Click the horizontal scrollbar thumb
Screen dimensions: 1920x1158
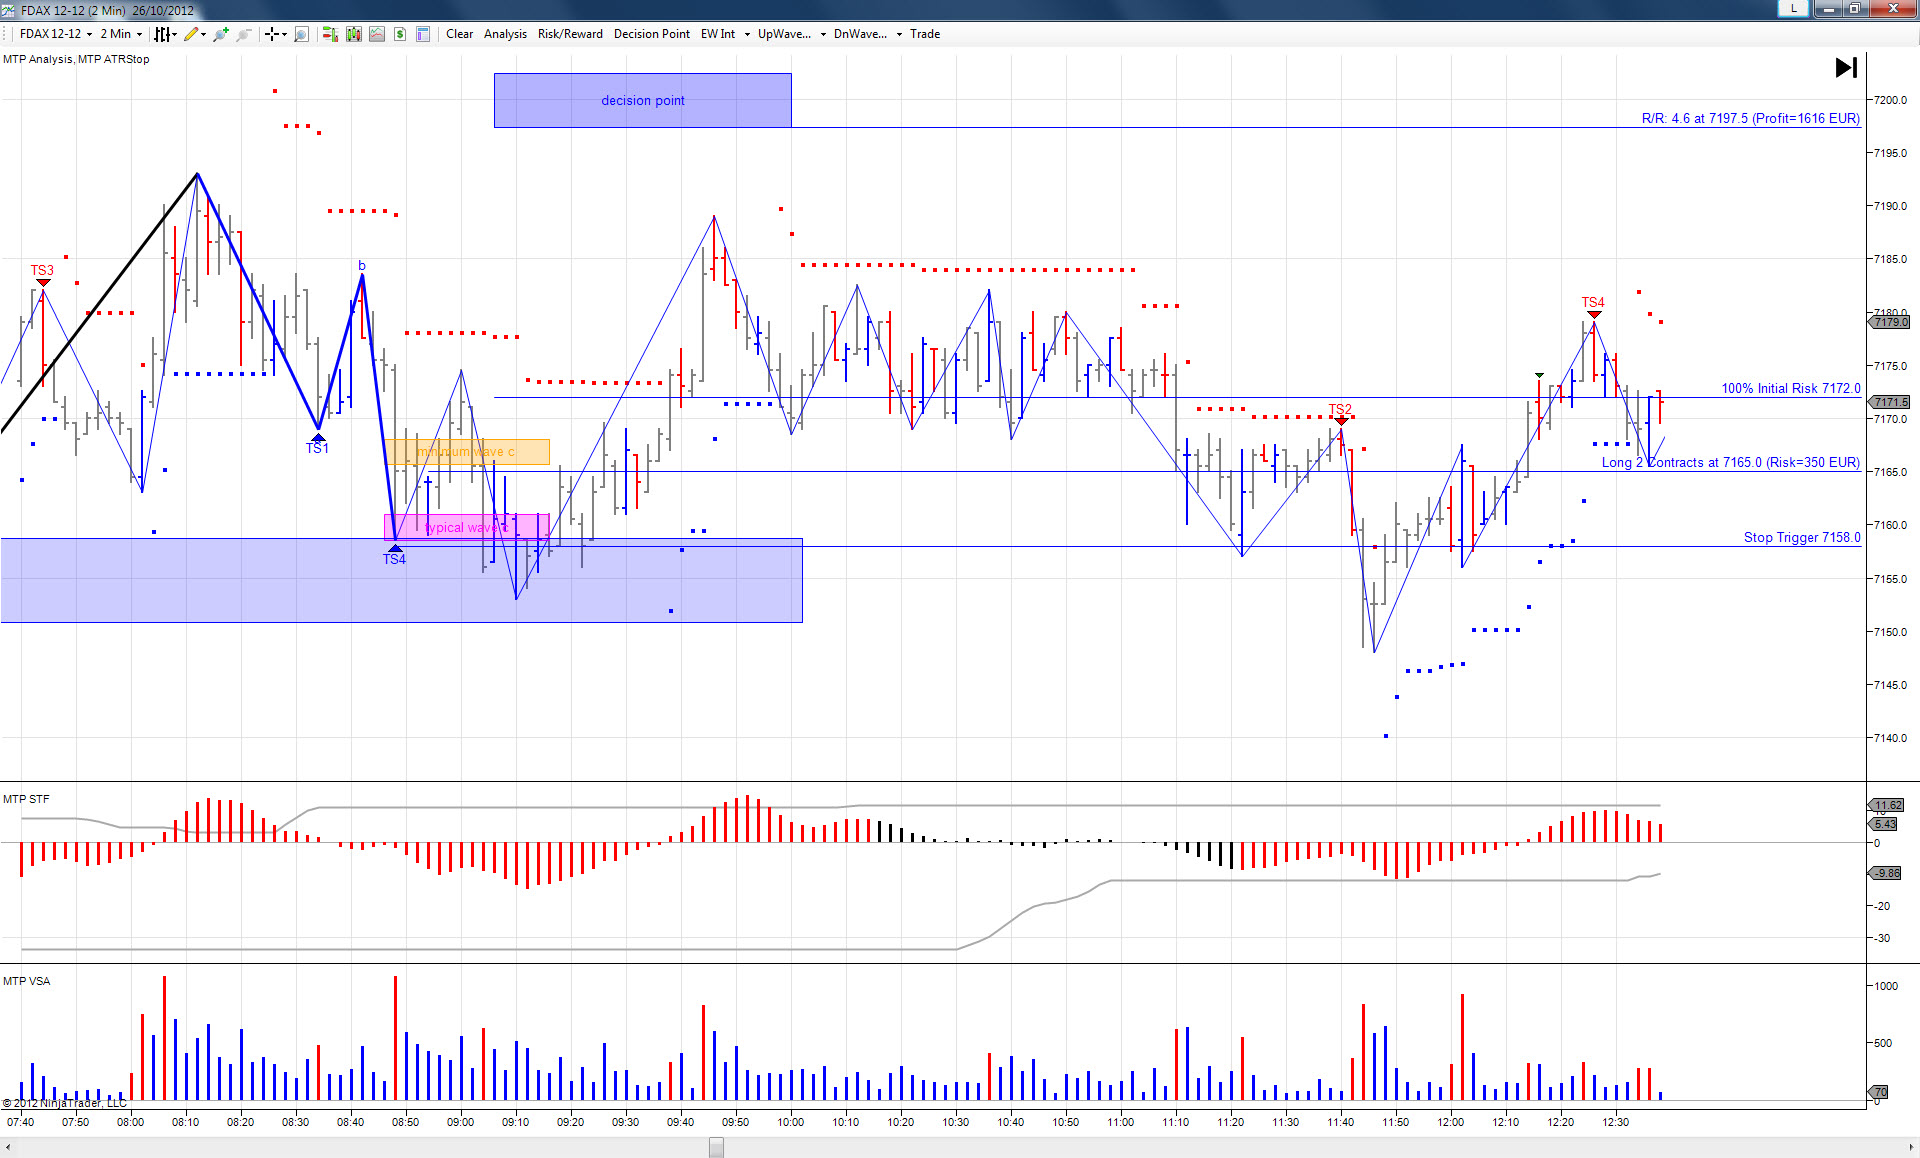coord(716,1147)
